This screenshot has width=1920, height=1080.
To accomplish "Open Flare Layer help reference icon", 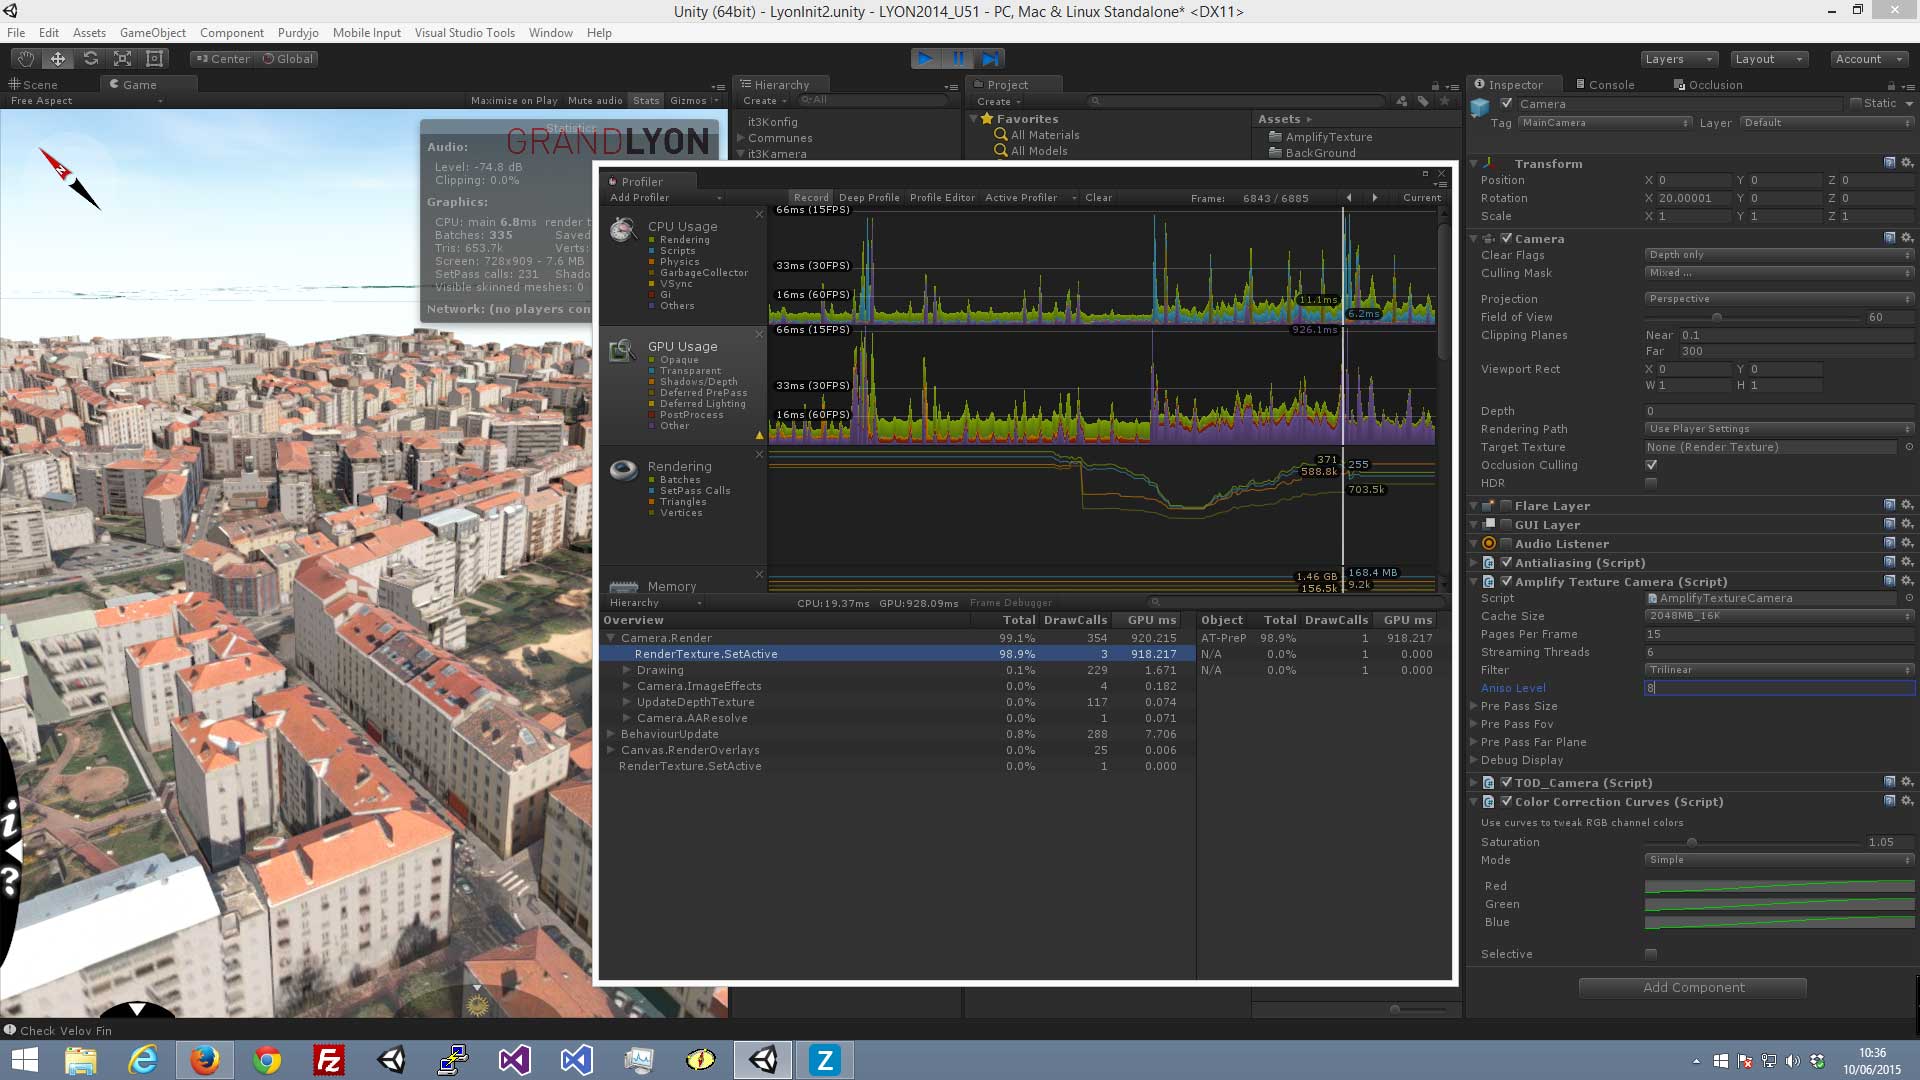I will click(x=1889, y=505).
